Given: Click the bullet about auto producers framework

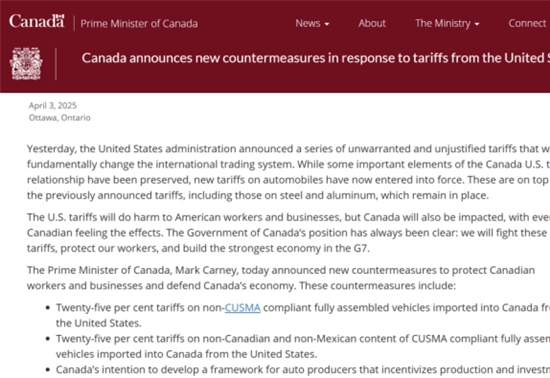Looking at the screenshot, I should (303, 370).
